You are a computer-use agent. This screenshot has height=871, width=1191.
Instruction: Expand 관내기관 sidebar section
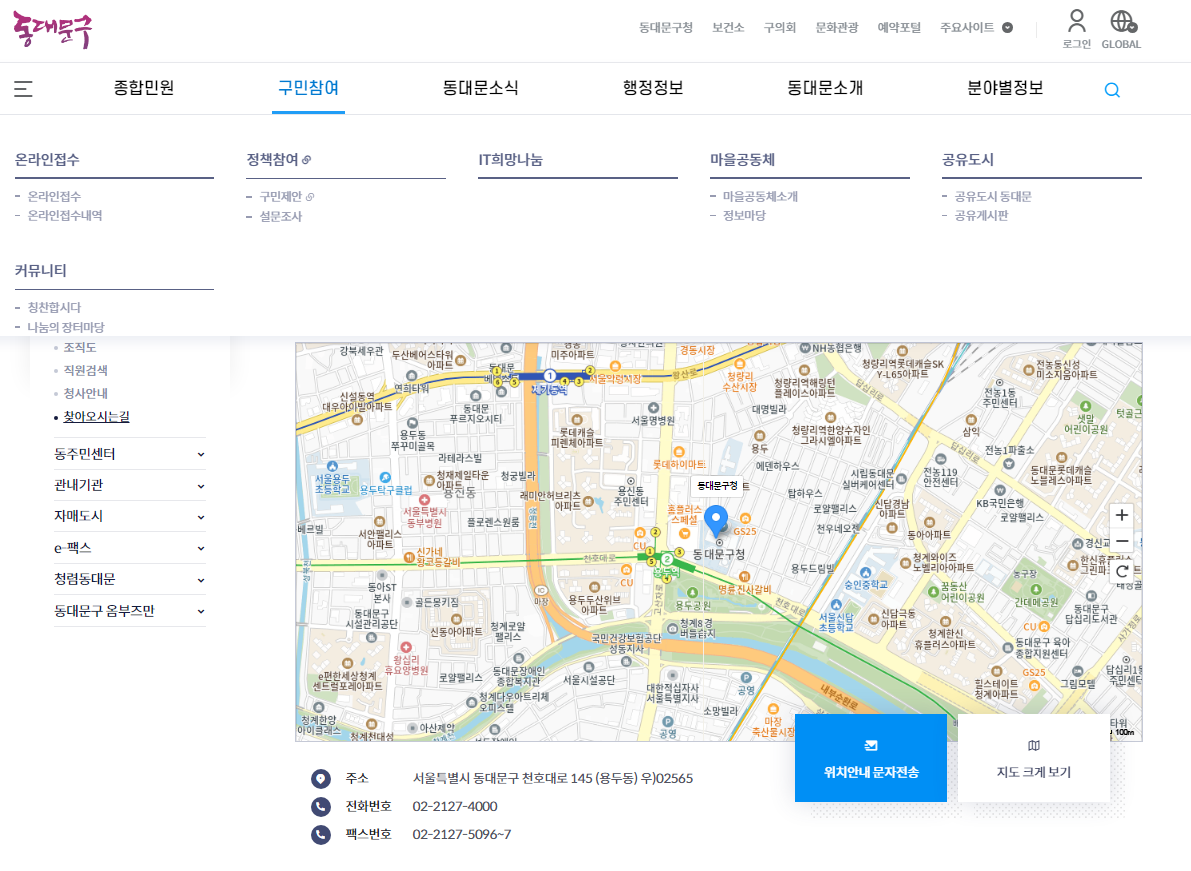[129, 485]
